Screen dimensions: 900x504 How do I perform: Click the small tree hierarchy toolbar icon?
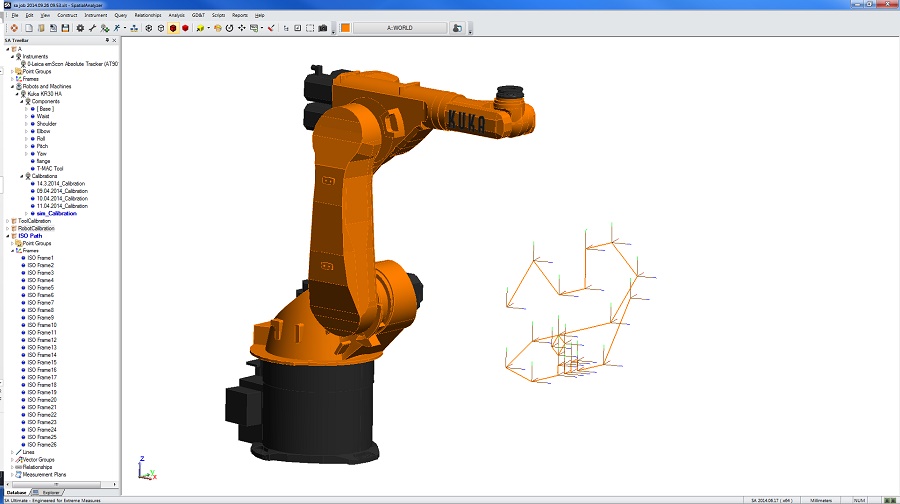(286, 28)
